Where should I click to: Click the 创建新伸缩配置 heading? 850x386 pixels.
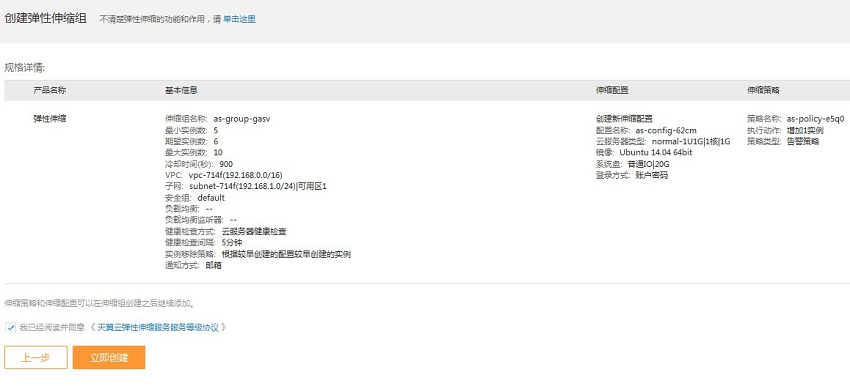624,119
